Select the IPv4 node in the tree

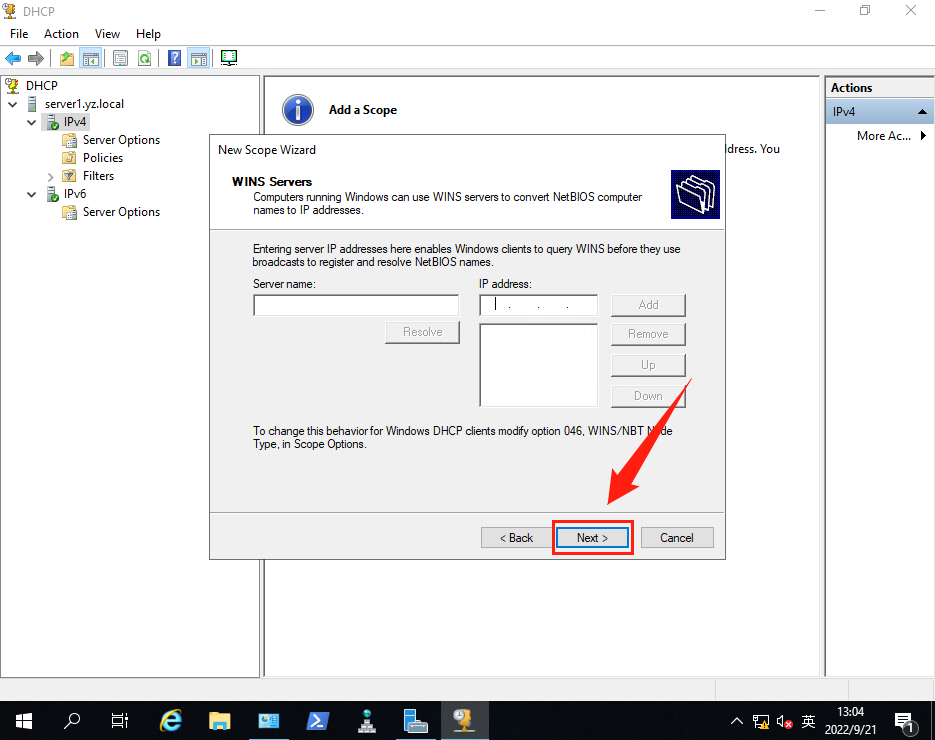pyautogui.click(x=75, y=122)
